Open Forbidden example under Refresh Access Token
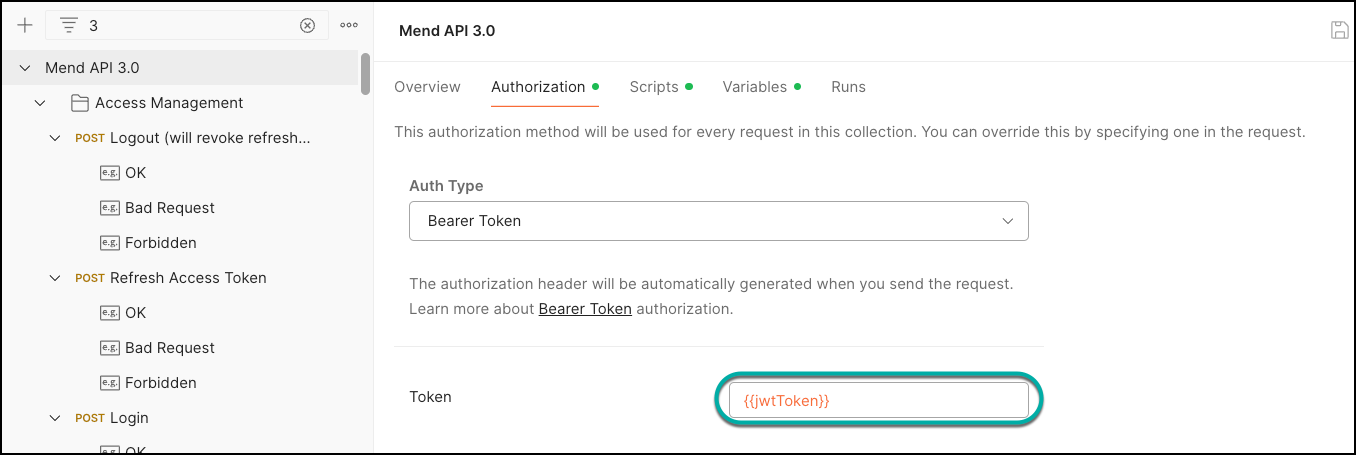Viewport: 1356px width, 455px height. click(x=160, y=383)
